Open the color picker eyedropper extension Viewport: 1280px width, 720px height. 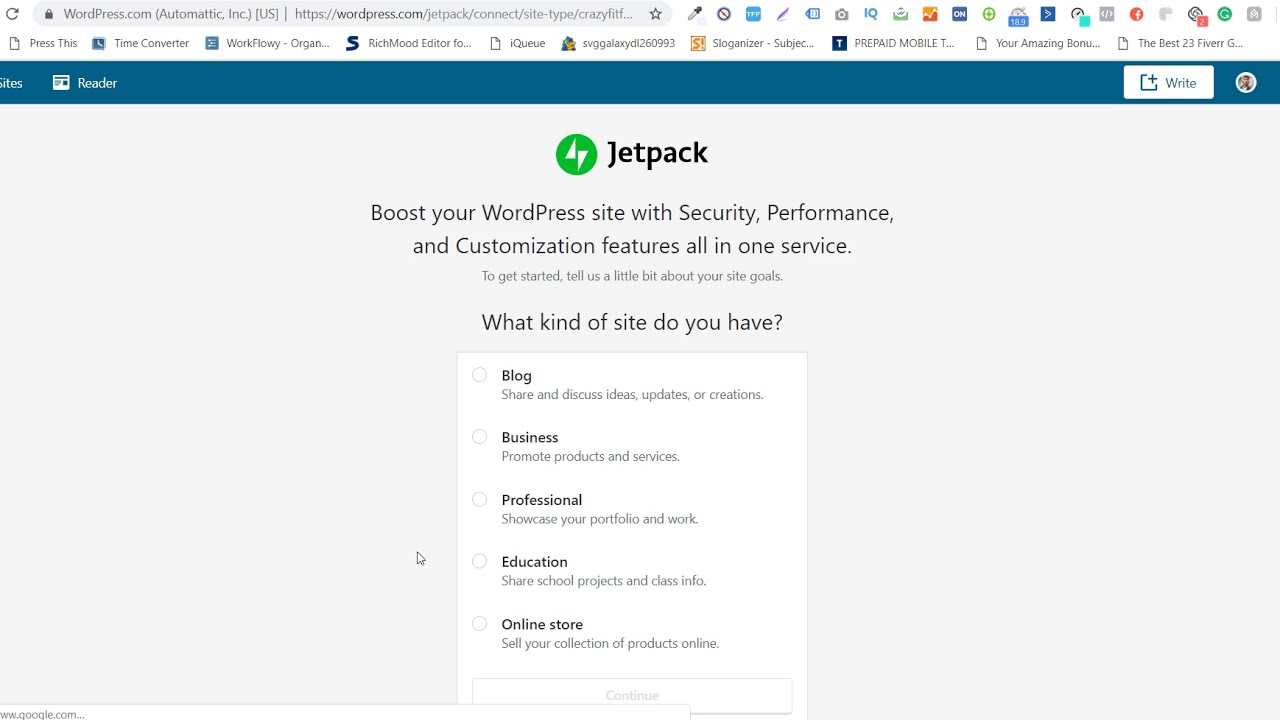pyautogui.click(x=694, y=14)
